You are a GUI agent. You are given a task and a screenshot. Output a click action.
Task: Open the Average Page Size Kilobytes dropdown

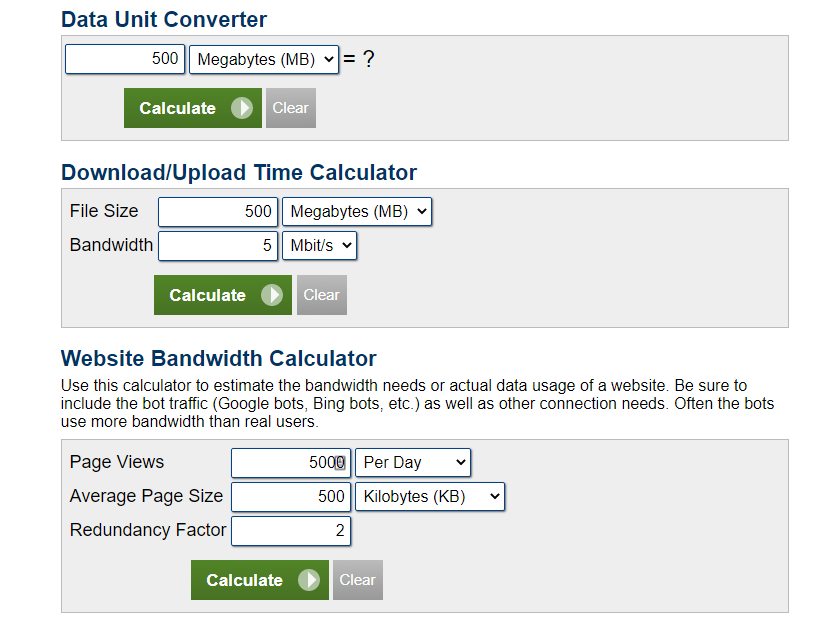[429, 496]
